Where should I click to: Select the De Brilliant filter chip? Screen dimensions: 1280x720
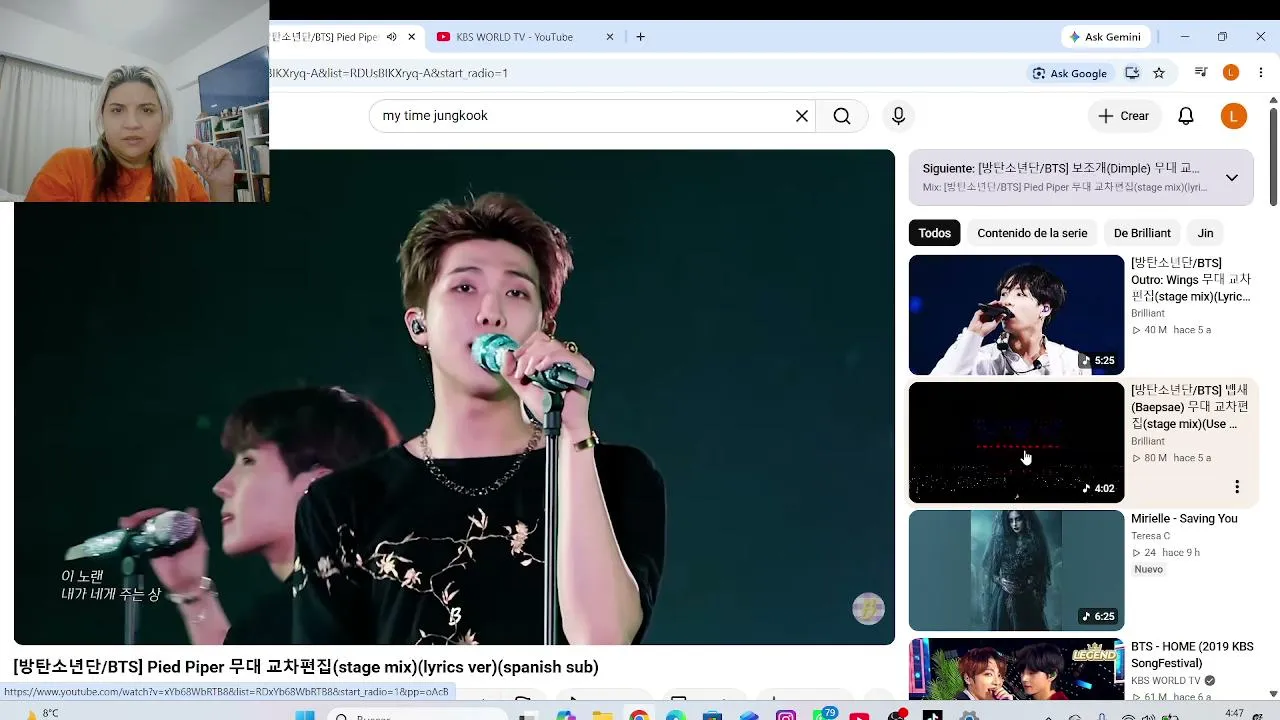(x=1142, y=233)
